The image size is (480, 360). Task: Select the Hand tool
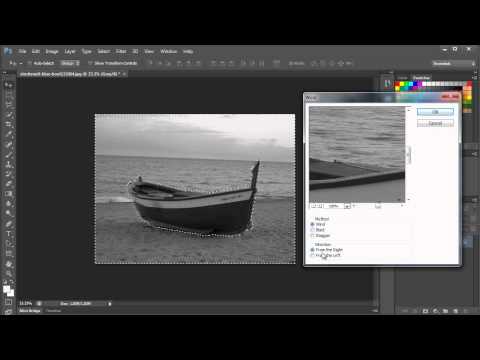(x=9, y=264)
